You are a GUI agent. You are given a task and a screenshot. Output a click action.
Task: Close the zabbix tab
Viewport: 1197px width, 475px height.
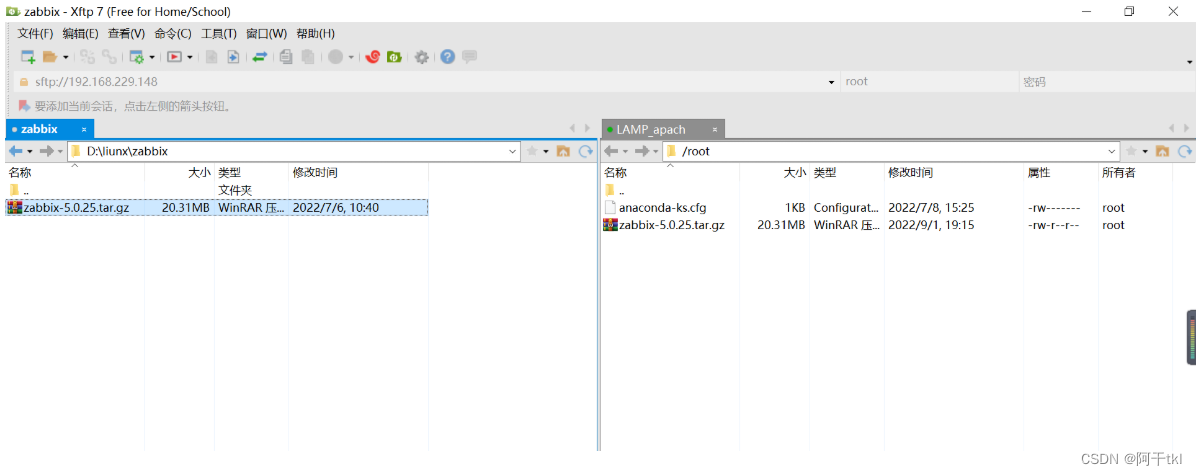click(84, 130)
